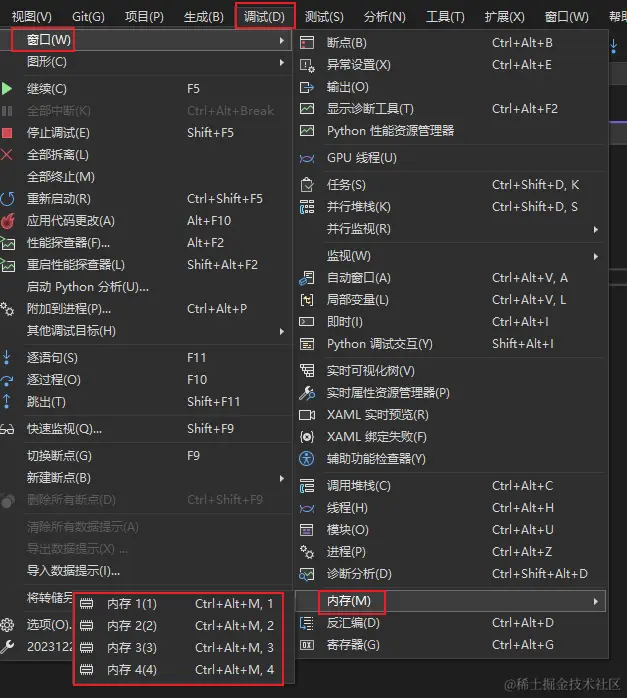This screenshot has width=627, height=698.
Task: Click the Detach All red cross icon
Action: (7, 154)
